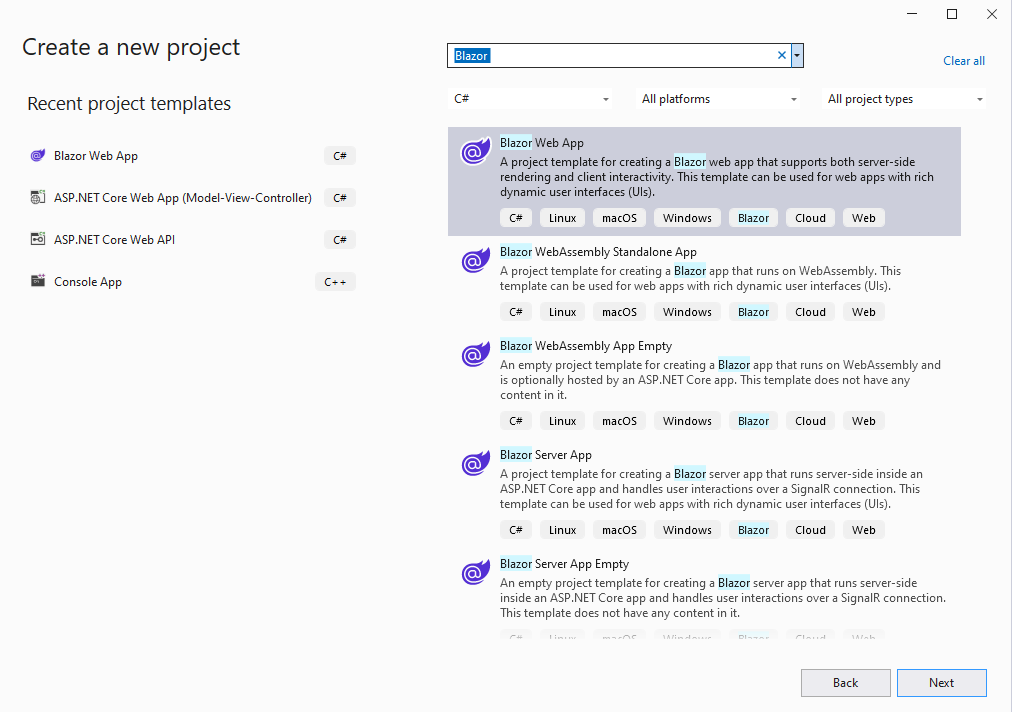Click Cloud tag under Blazor Web App
This screenshot has height=712, width=1012.
tap(810, 218)
